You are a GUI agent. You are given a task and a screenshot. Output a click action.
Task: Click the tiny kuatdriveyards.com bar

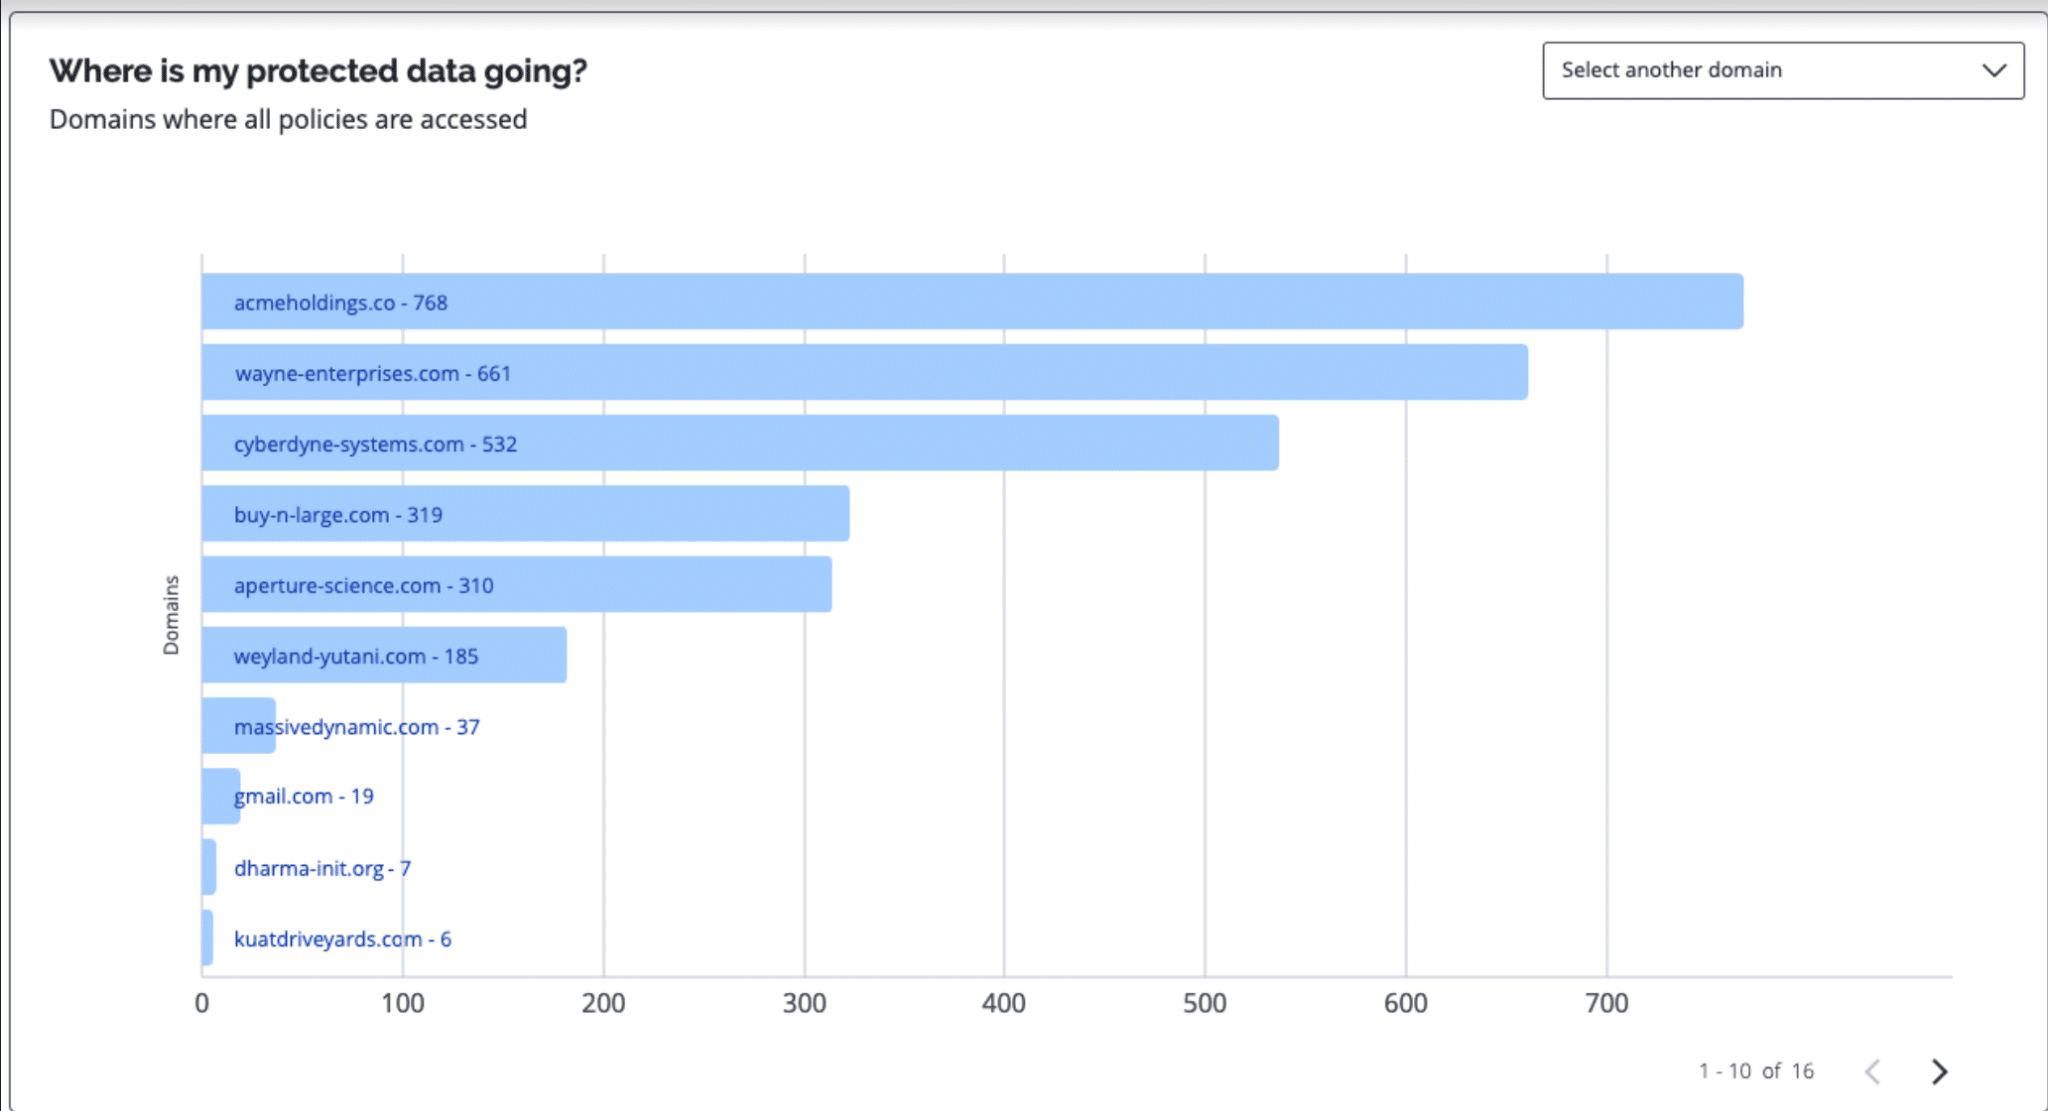207,938
